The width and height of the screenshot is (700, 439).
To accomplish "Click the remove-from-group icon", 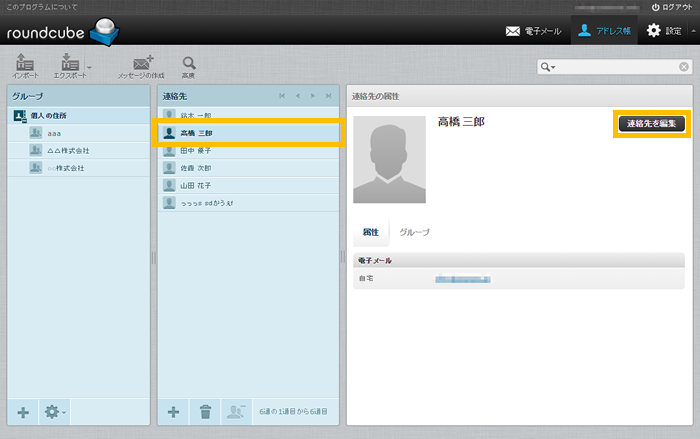I will 236,412.
